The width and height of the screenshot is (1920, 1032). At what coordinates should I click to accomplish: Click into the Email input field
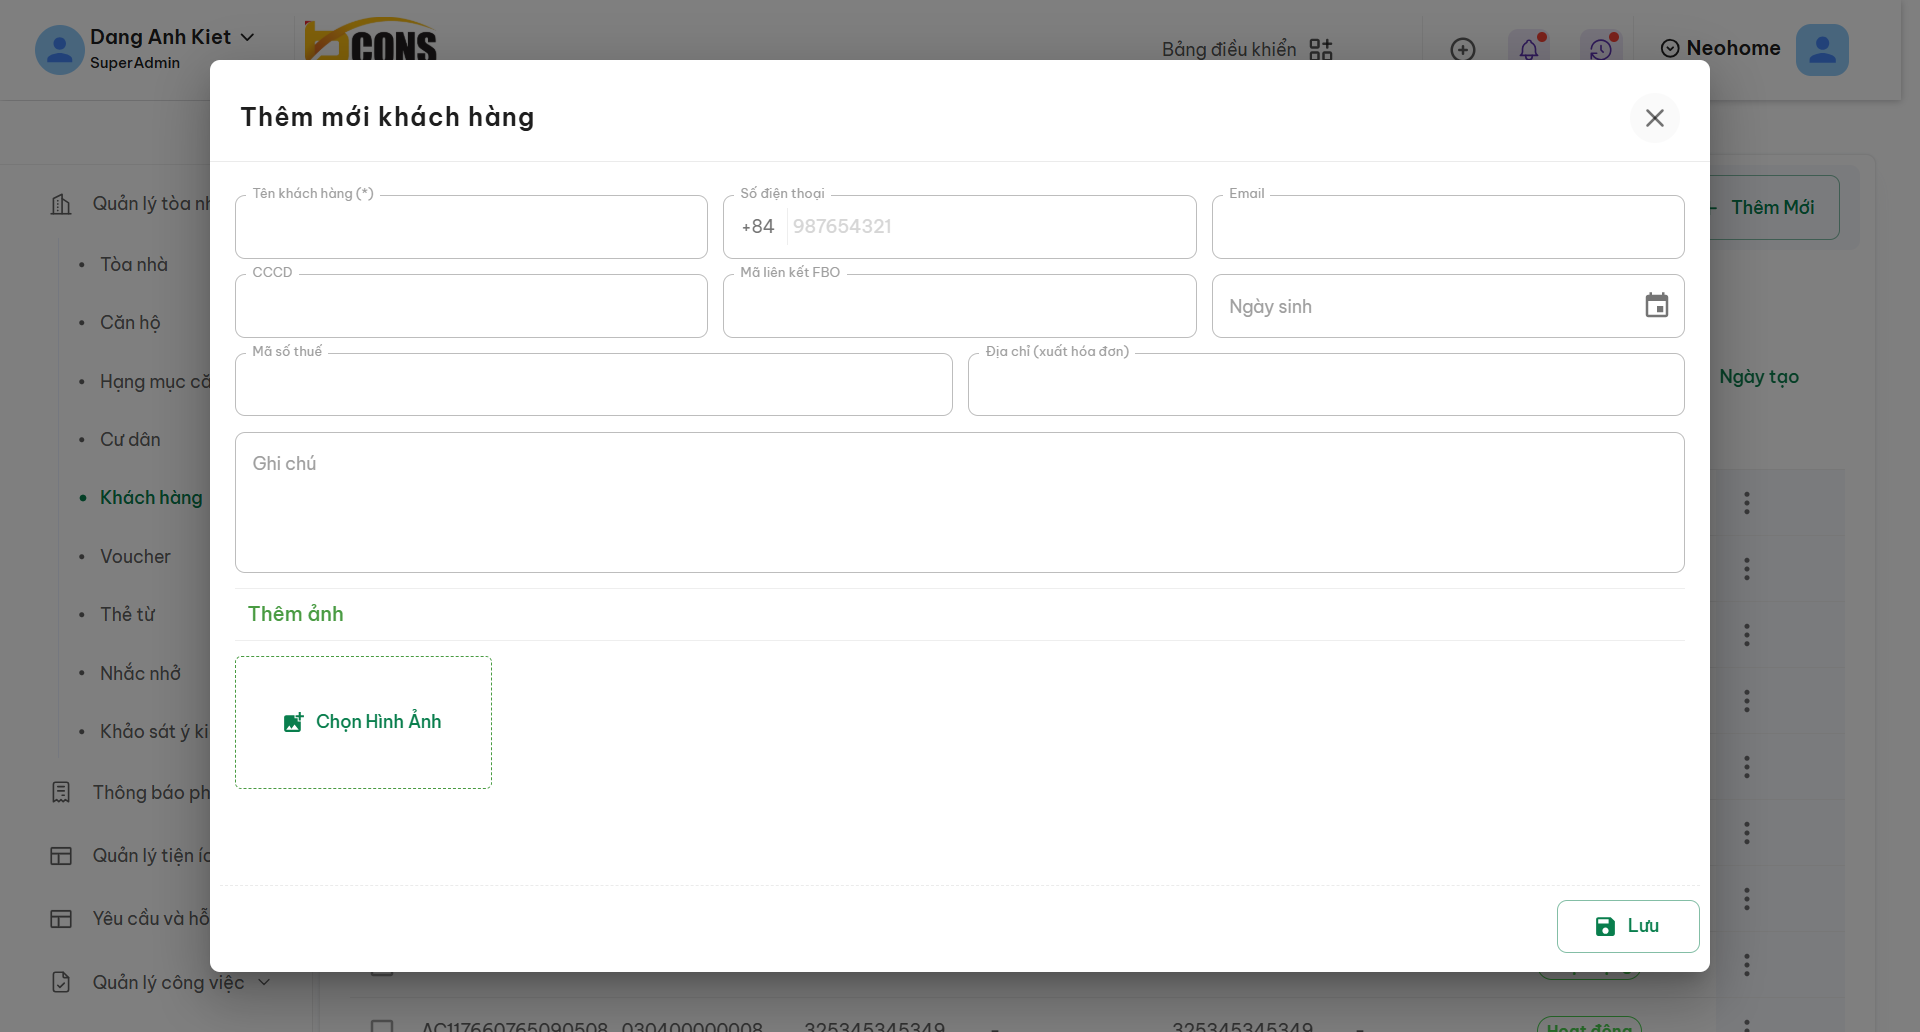1447,228
